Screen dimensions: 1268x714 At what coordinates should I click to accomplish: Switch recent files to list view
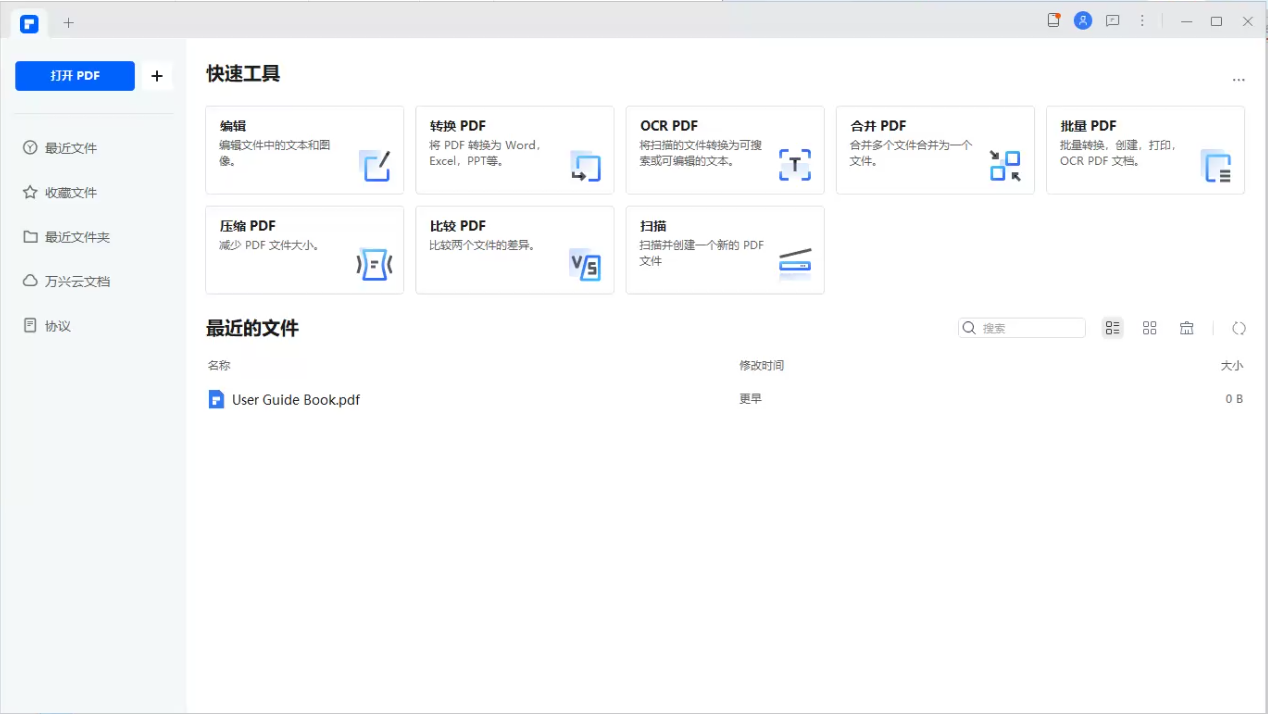coord(1112,327)
